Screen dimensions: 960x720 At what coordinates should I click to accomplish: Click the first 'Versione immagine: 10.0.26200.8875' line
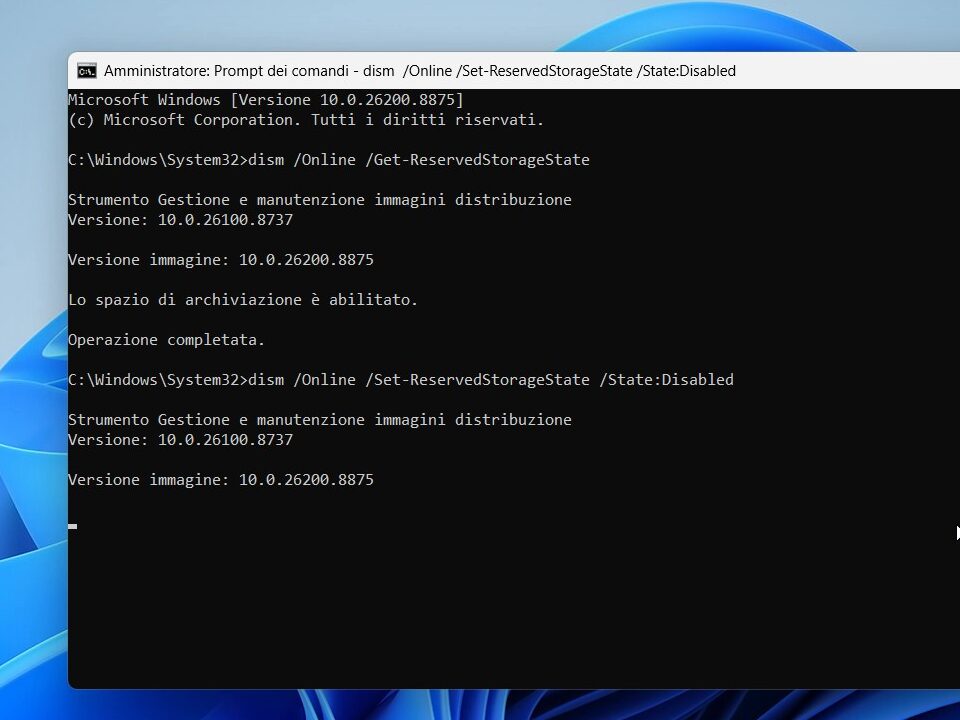220,260
